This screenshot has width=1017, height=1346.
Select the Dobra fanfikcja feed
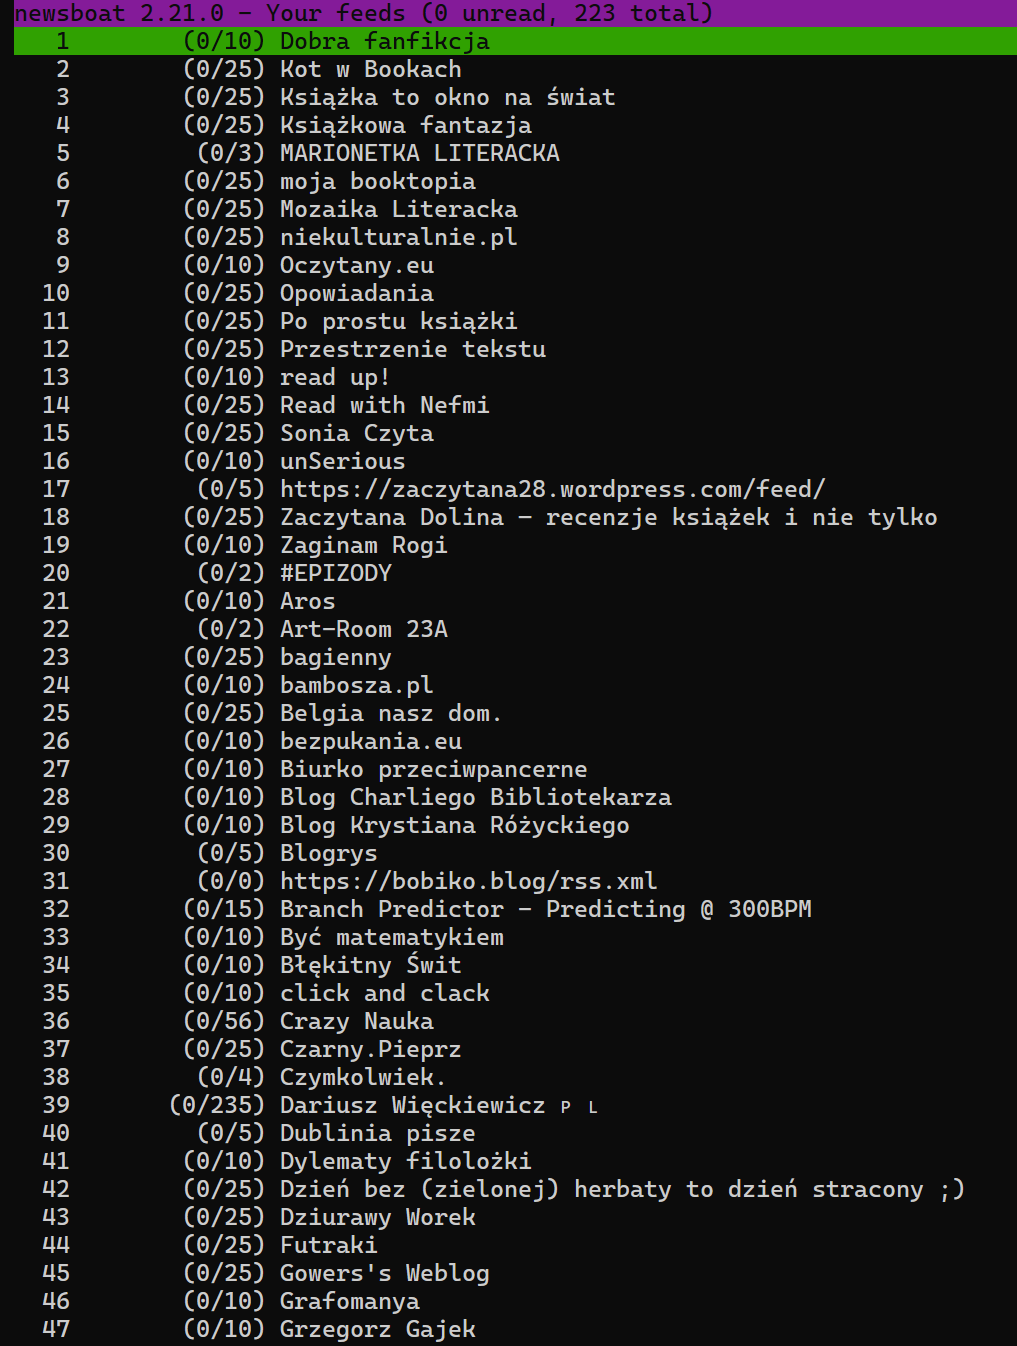[x=384, y=41]
